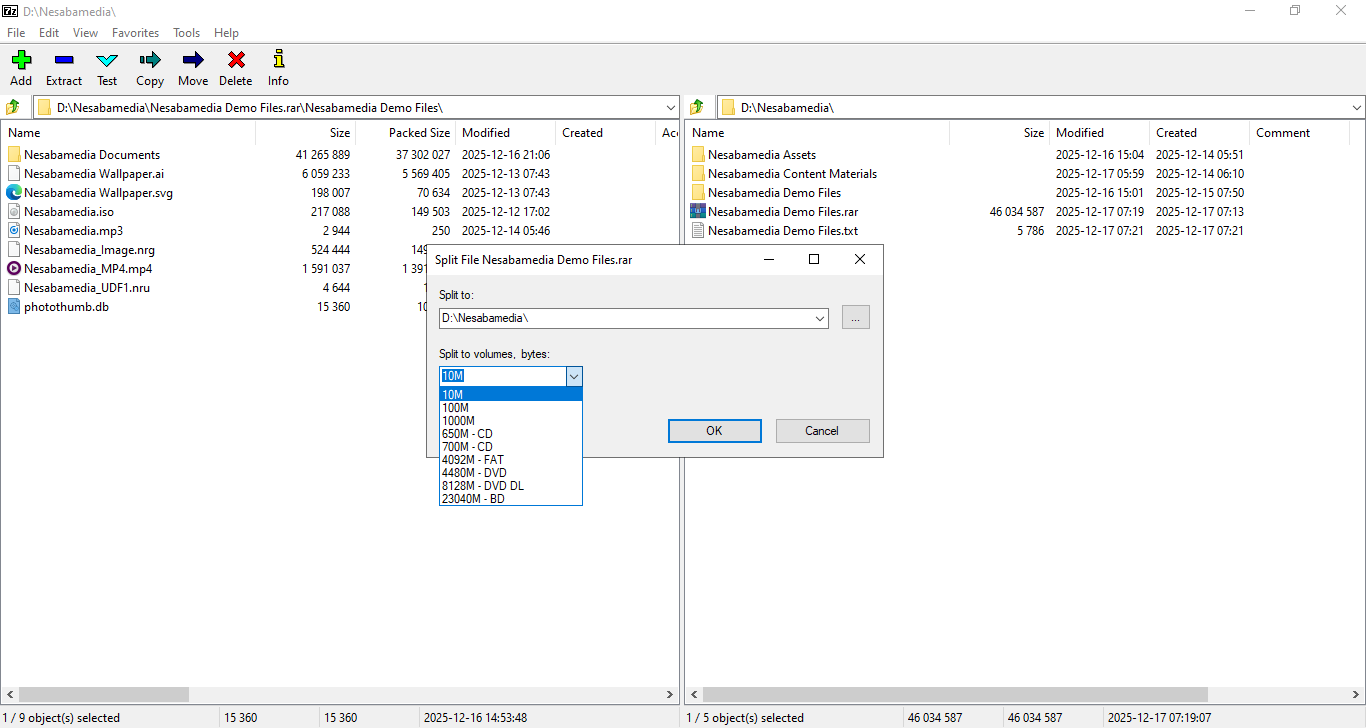Click left panel horizontal scrollbar

[x=104, y=694]
